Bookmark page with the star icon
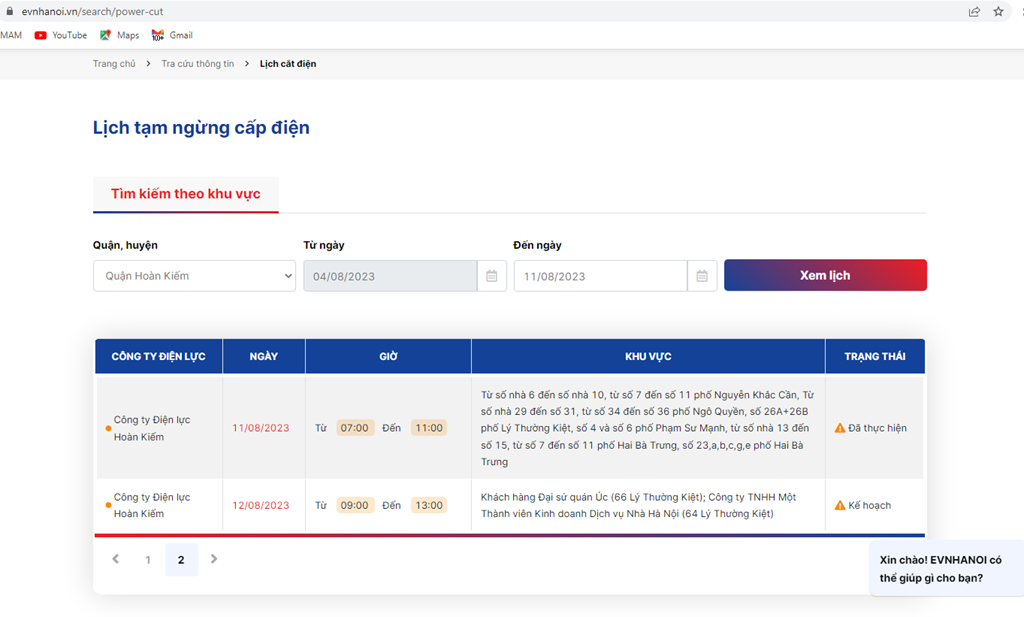The height and width of the screenshot is (617, 1024). coord(999,11)
